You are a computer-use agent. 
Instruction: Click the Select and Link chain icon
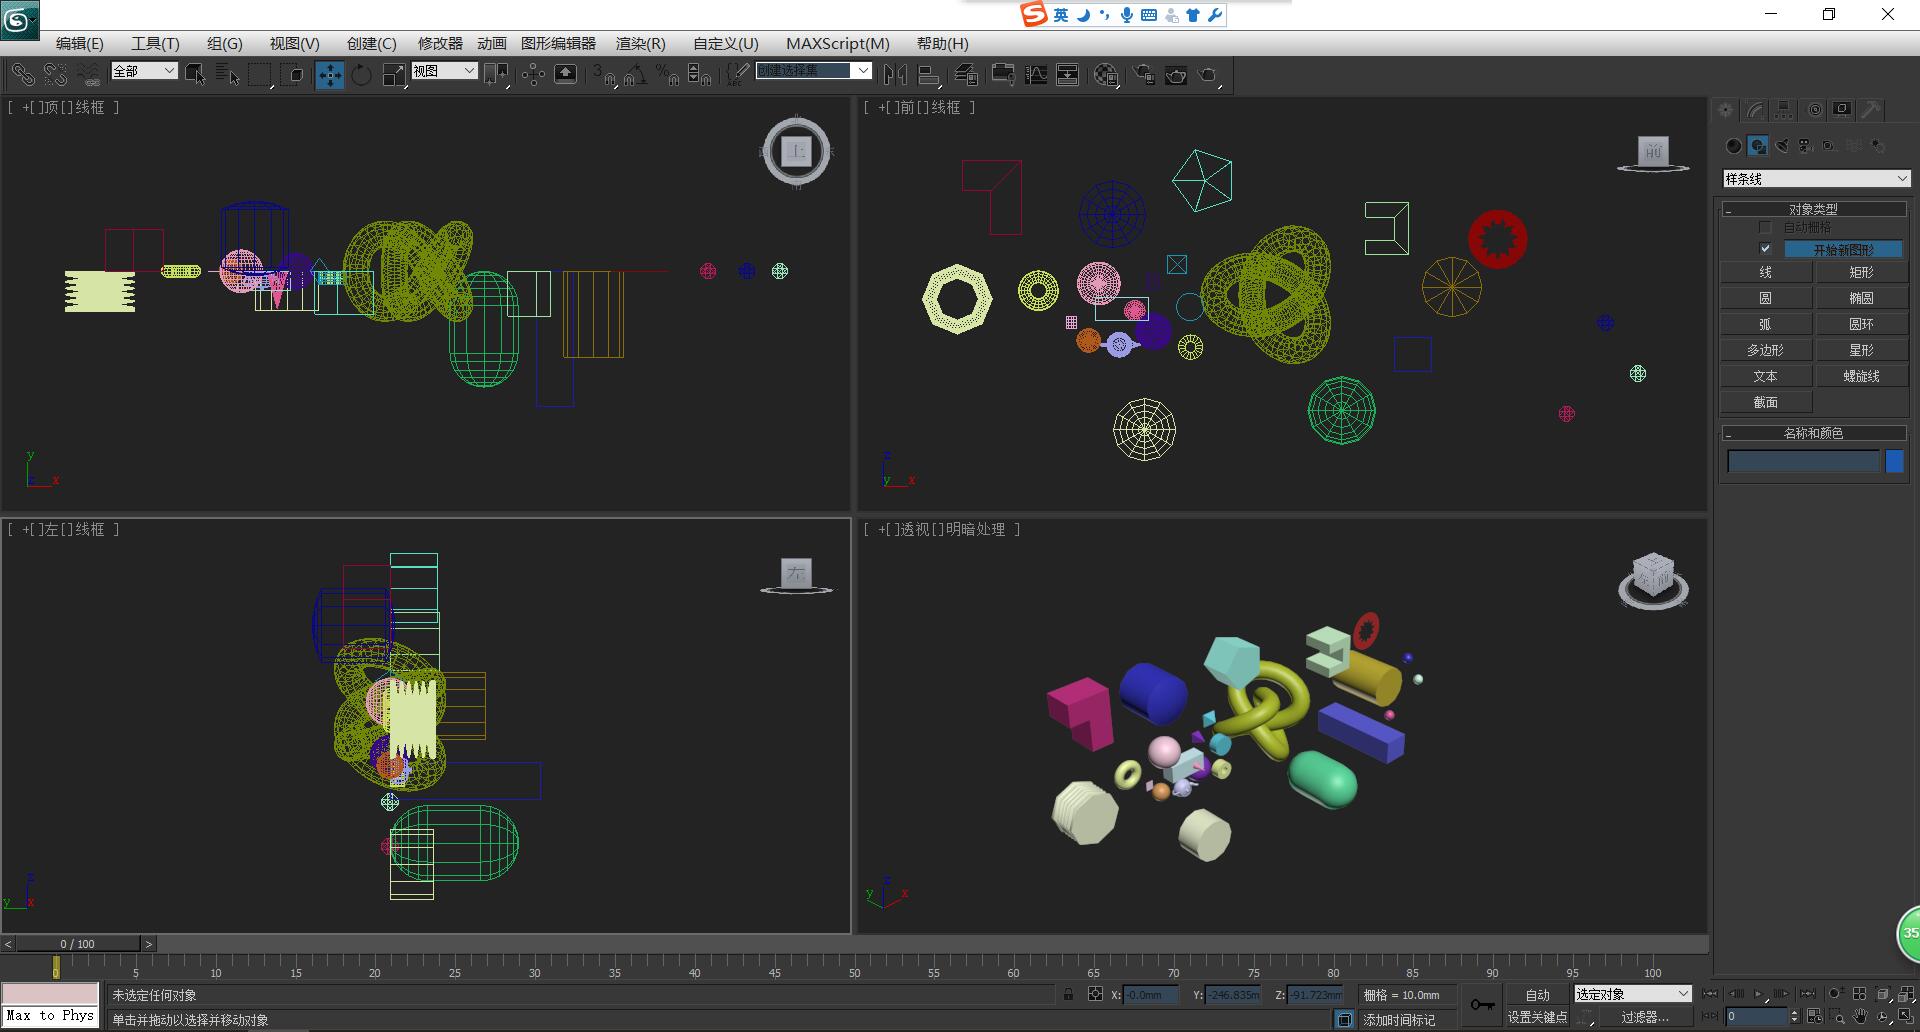(x=22, y=75)
